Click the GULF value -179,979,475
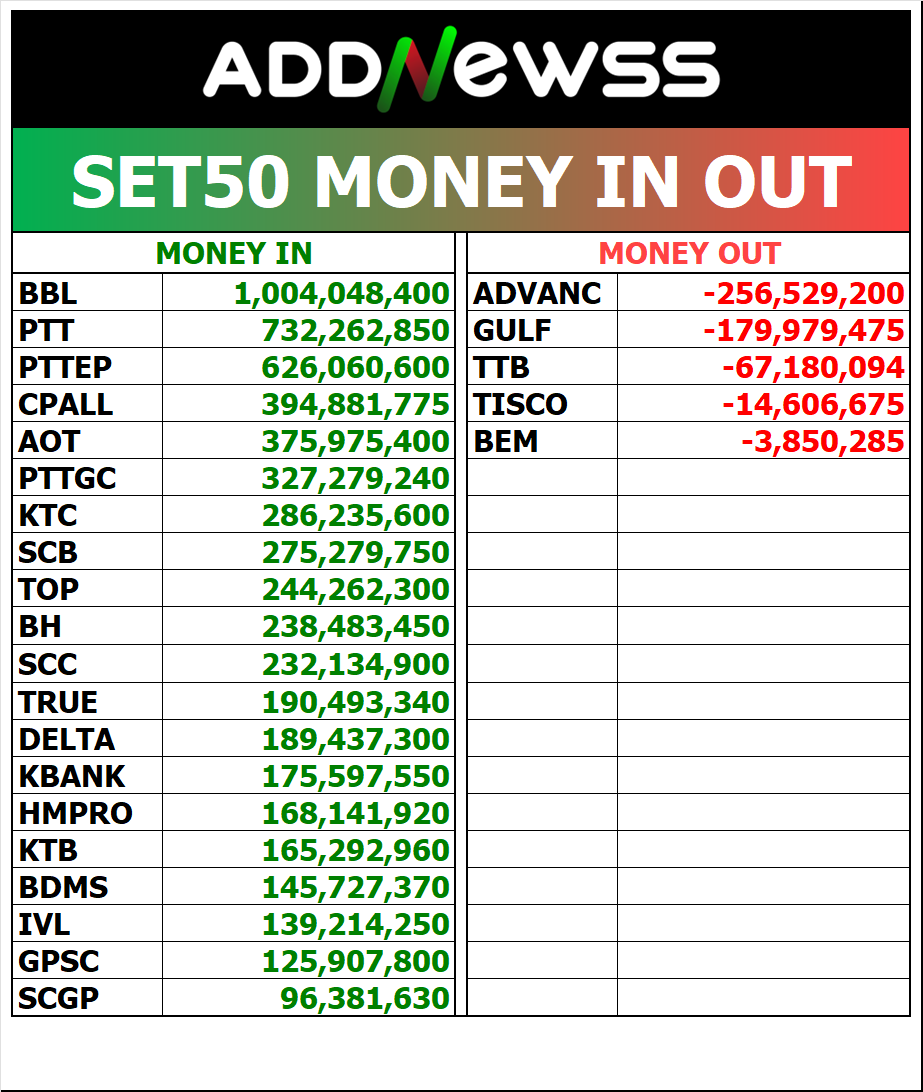923x1092 pixels. (x=804, y=330)
